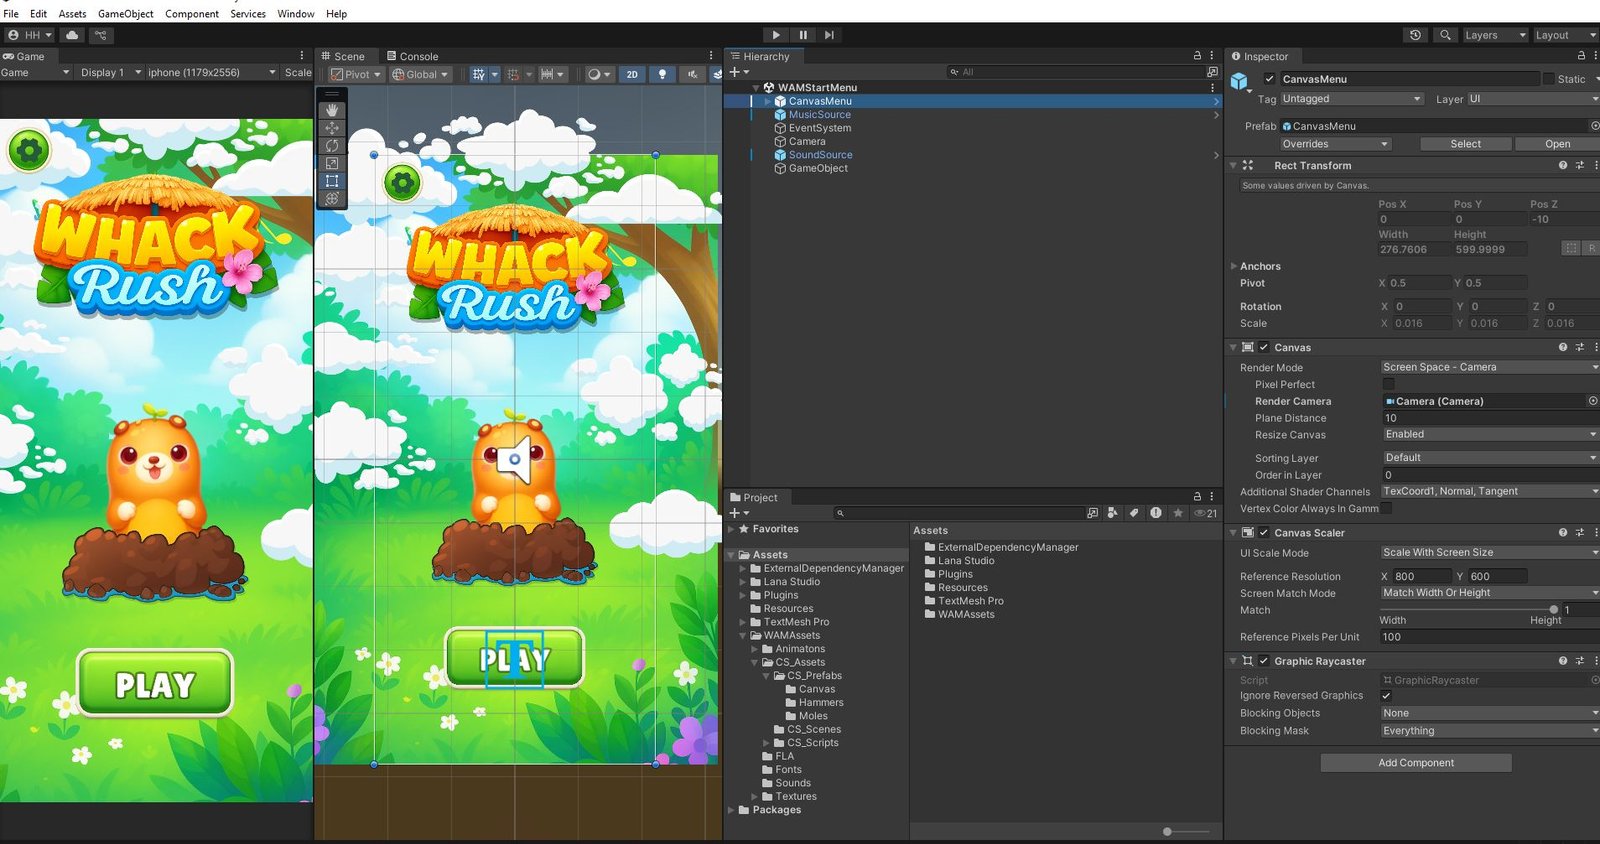Open the global search magnifier icon
1600x844 pixels.
click(x=1445, y=35)
